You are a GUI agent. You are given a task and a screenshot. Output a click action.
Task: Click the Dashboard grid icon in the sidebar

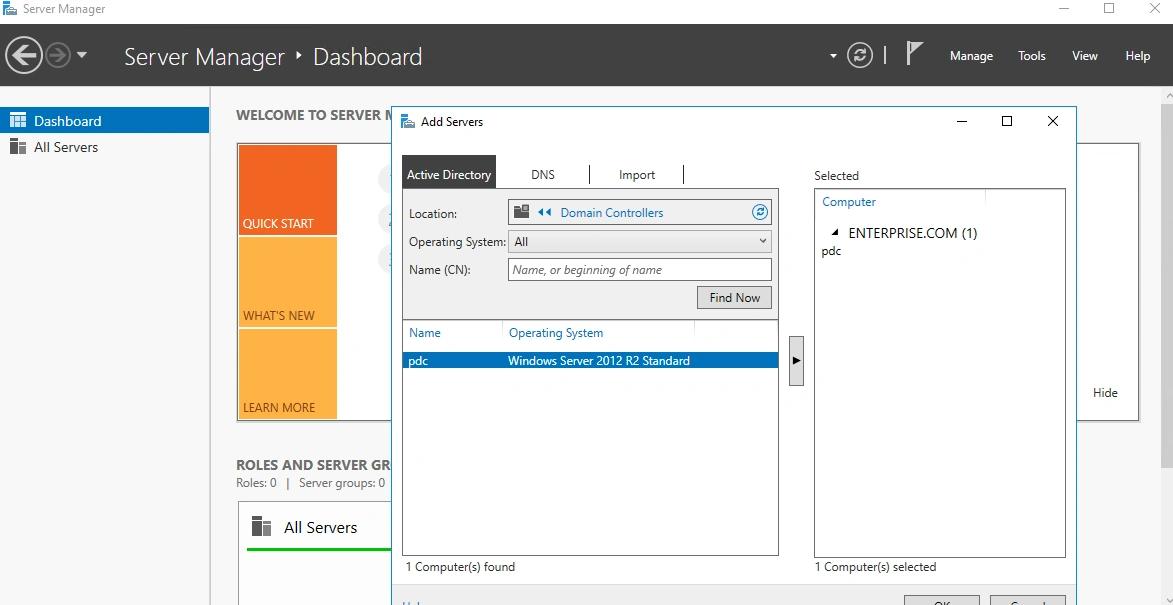point(18,120)
